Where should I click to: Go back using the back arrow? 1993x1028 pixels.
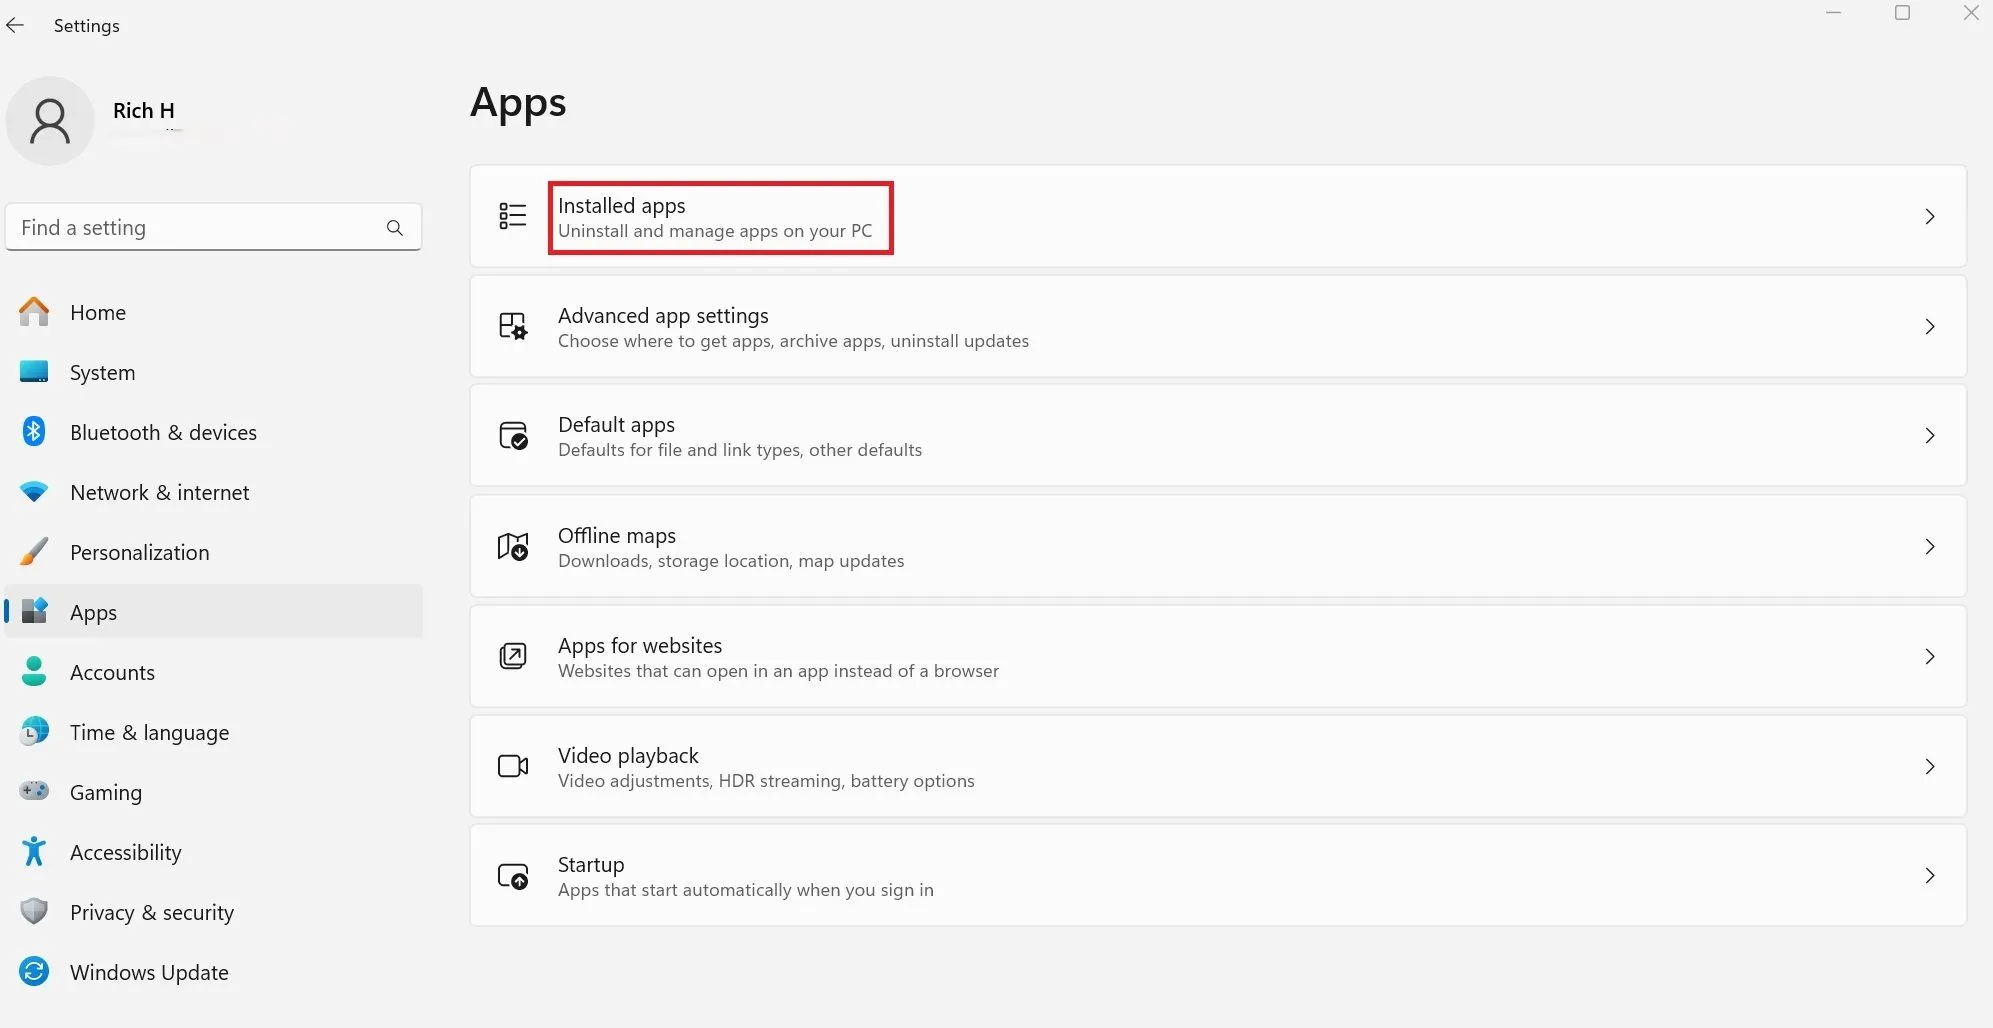pos(16,26)
